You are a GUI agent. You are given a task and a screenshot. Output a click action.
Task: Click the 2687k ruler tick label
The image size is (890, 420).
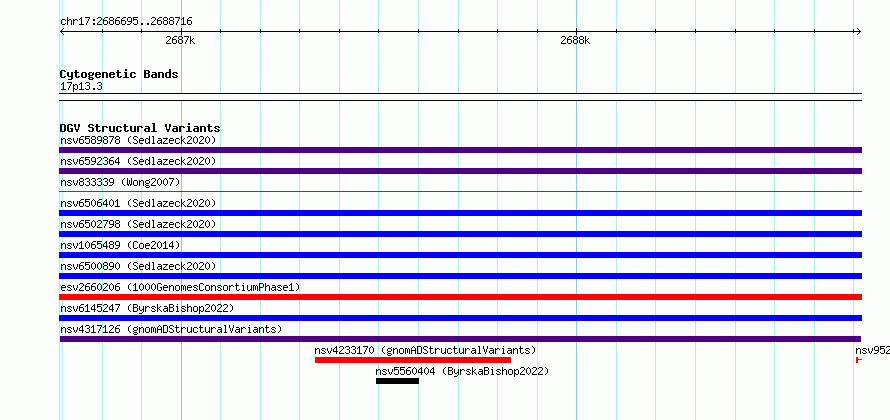pyautogui.click(x=180, y=40)
